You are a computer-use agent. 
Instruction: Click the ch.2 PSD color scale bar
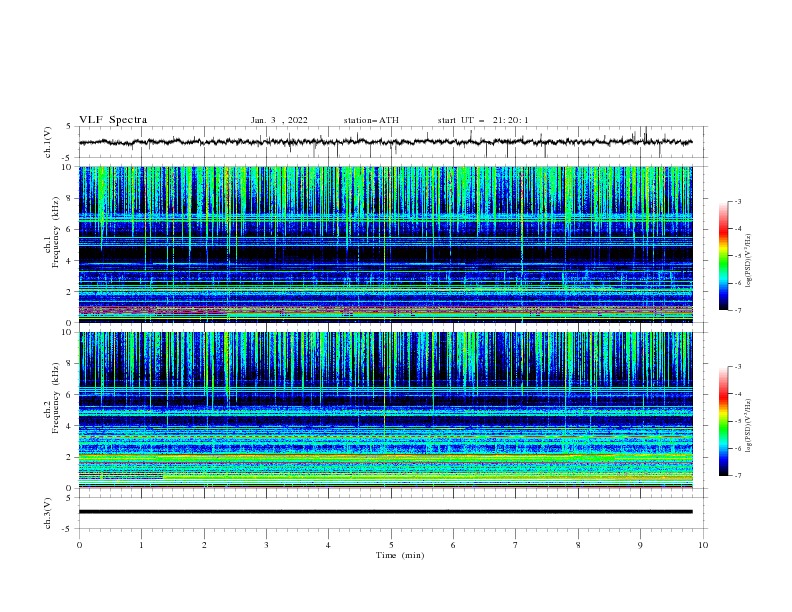pyautogui.click(x=723, y=421)
